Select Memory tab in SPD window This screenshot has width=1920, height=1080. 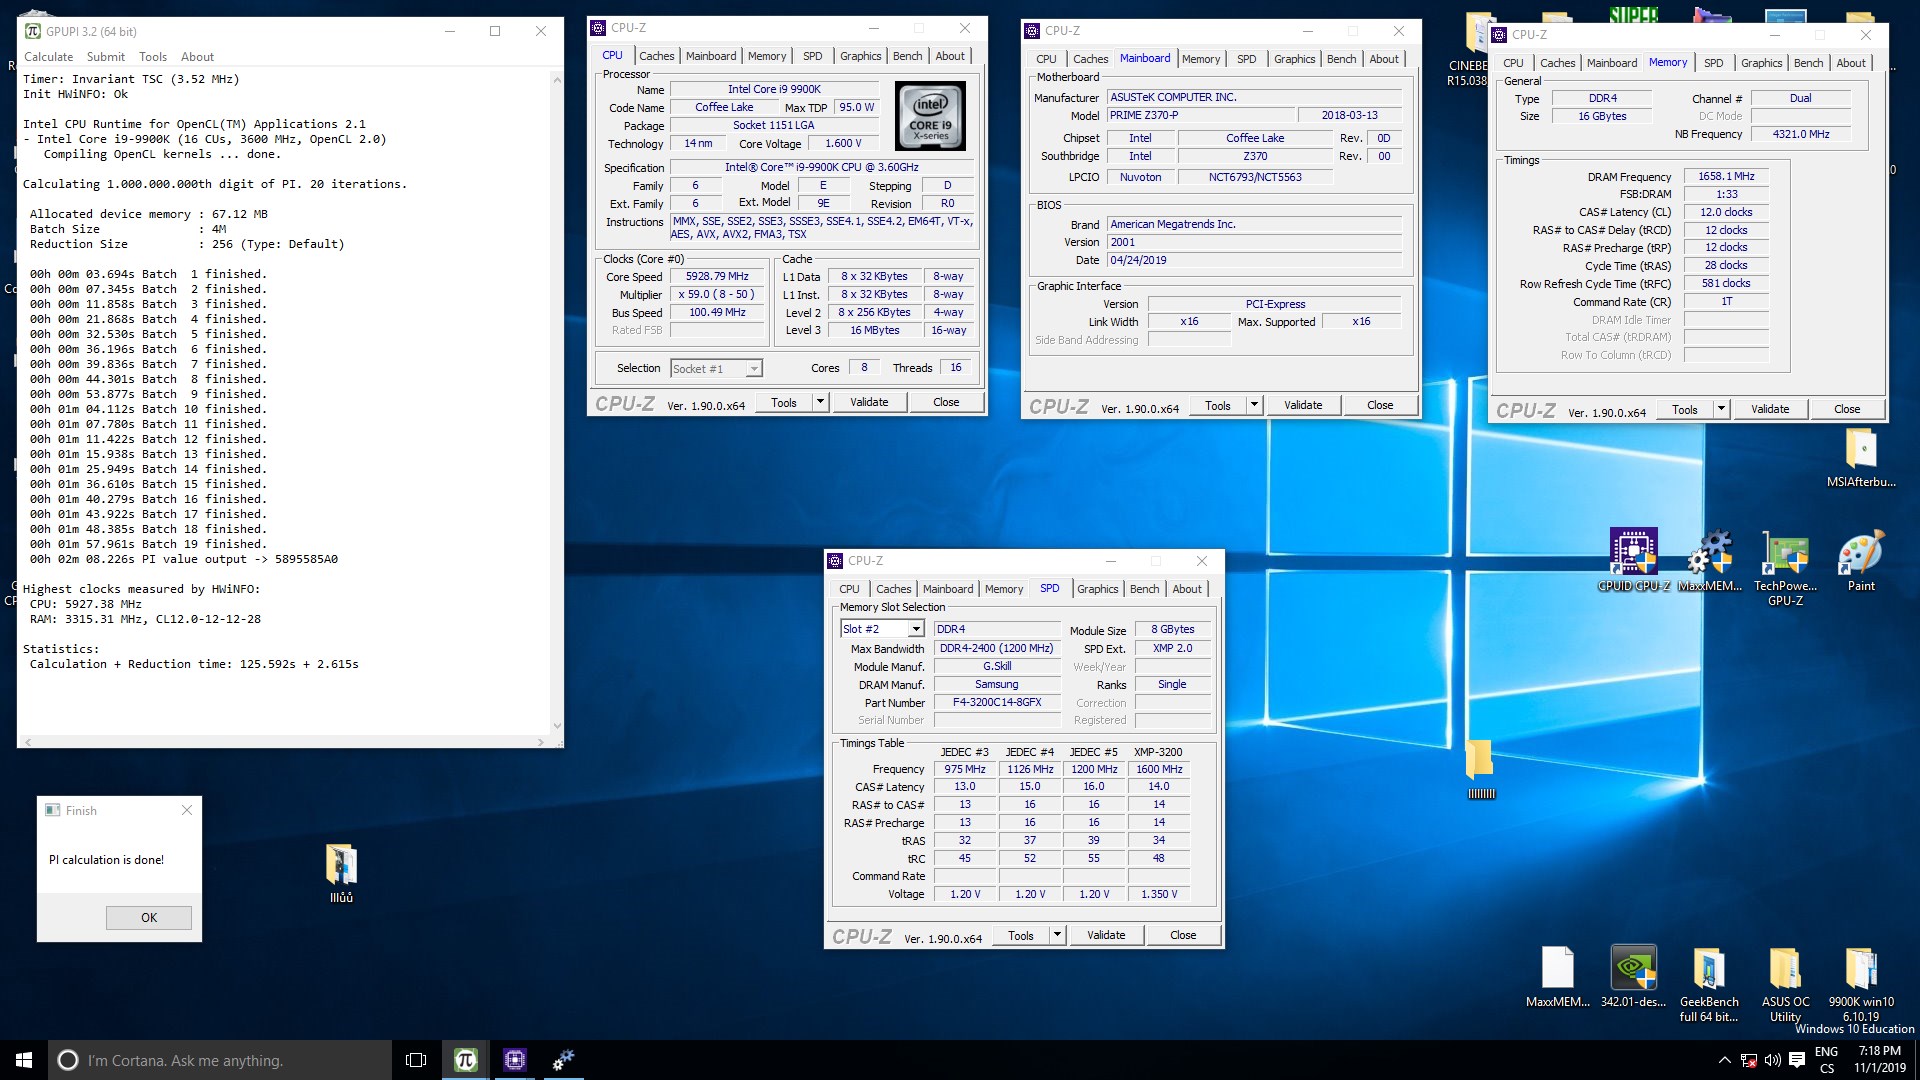(1003, 589)
